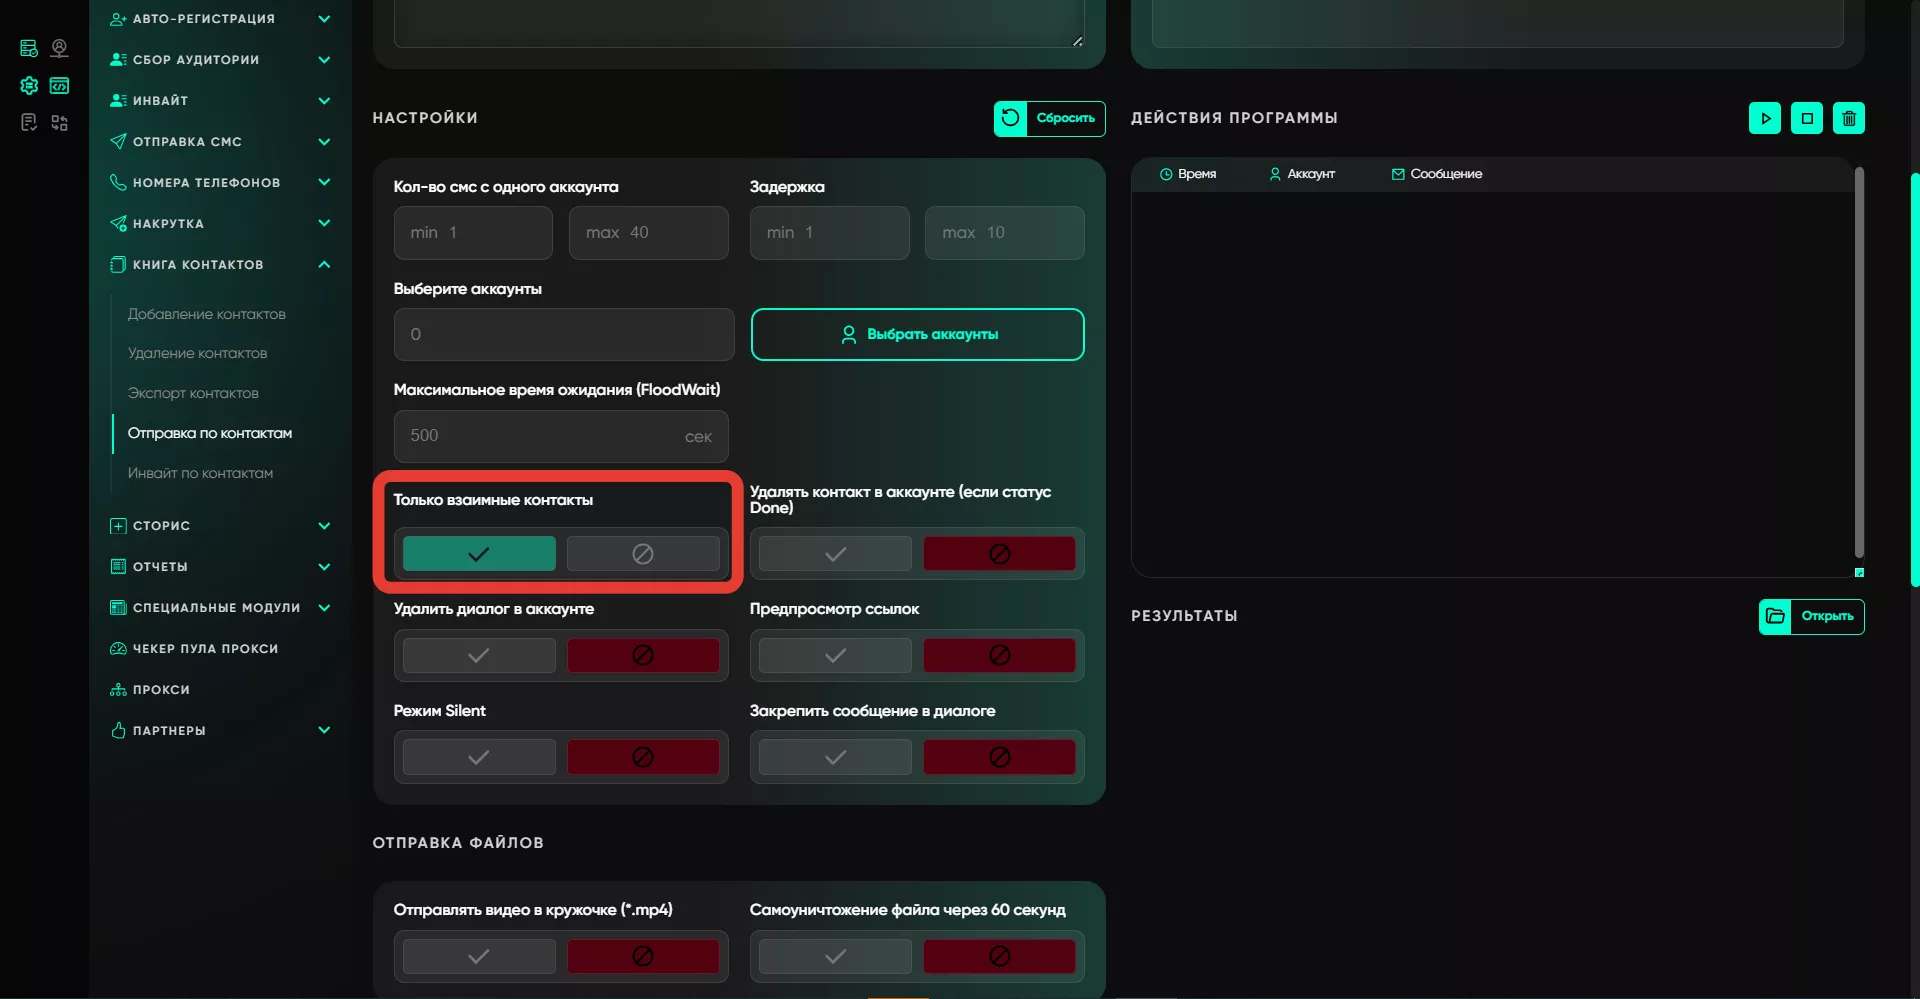
Task: Open Удаление контактов submenu item
Action: (x=197, y=353)
